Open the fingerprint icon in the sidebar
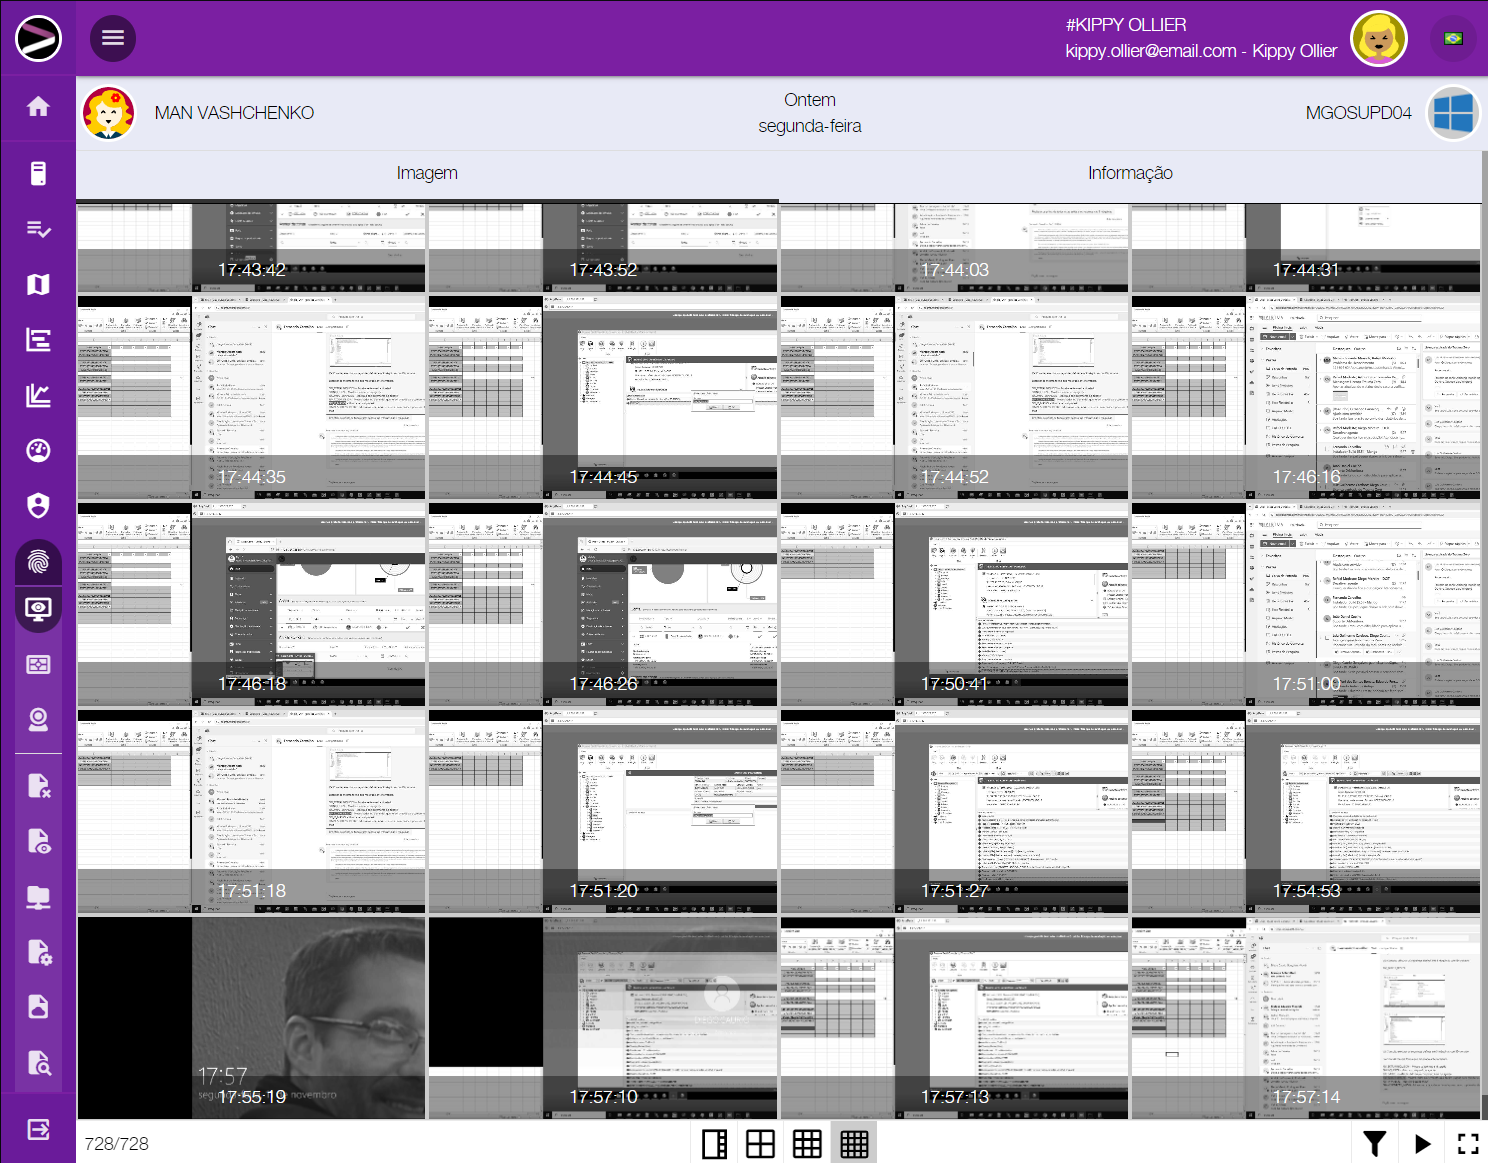The image size is (1488, 1163). tap(38, 561)
